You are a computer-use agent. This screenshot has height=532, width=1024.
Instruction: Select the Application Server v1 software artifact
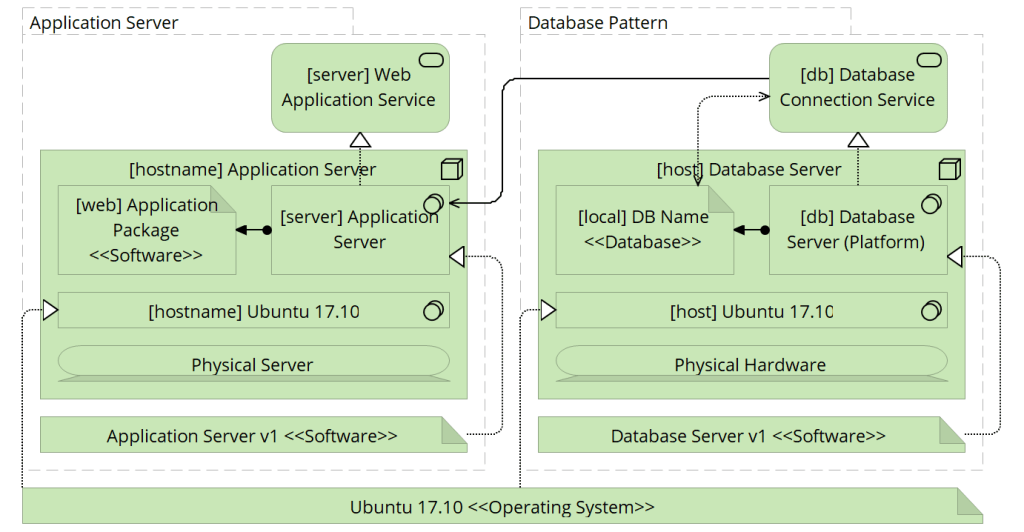[x=252, y=436]
